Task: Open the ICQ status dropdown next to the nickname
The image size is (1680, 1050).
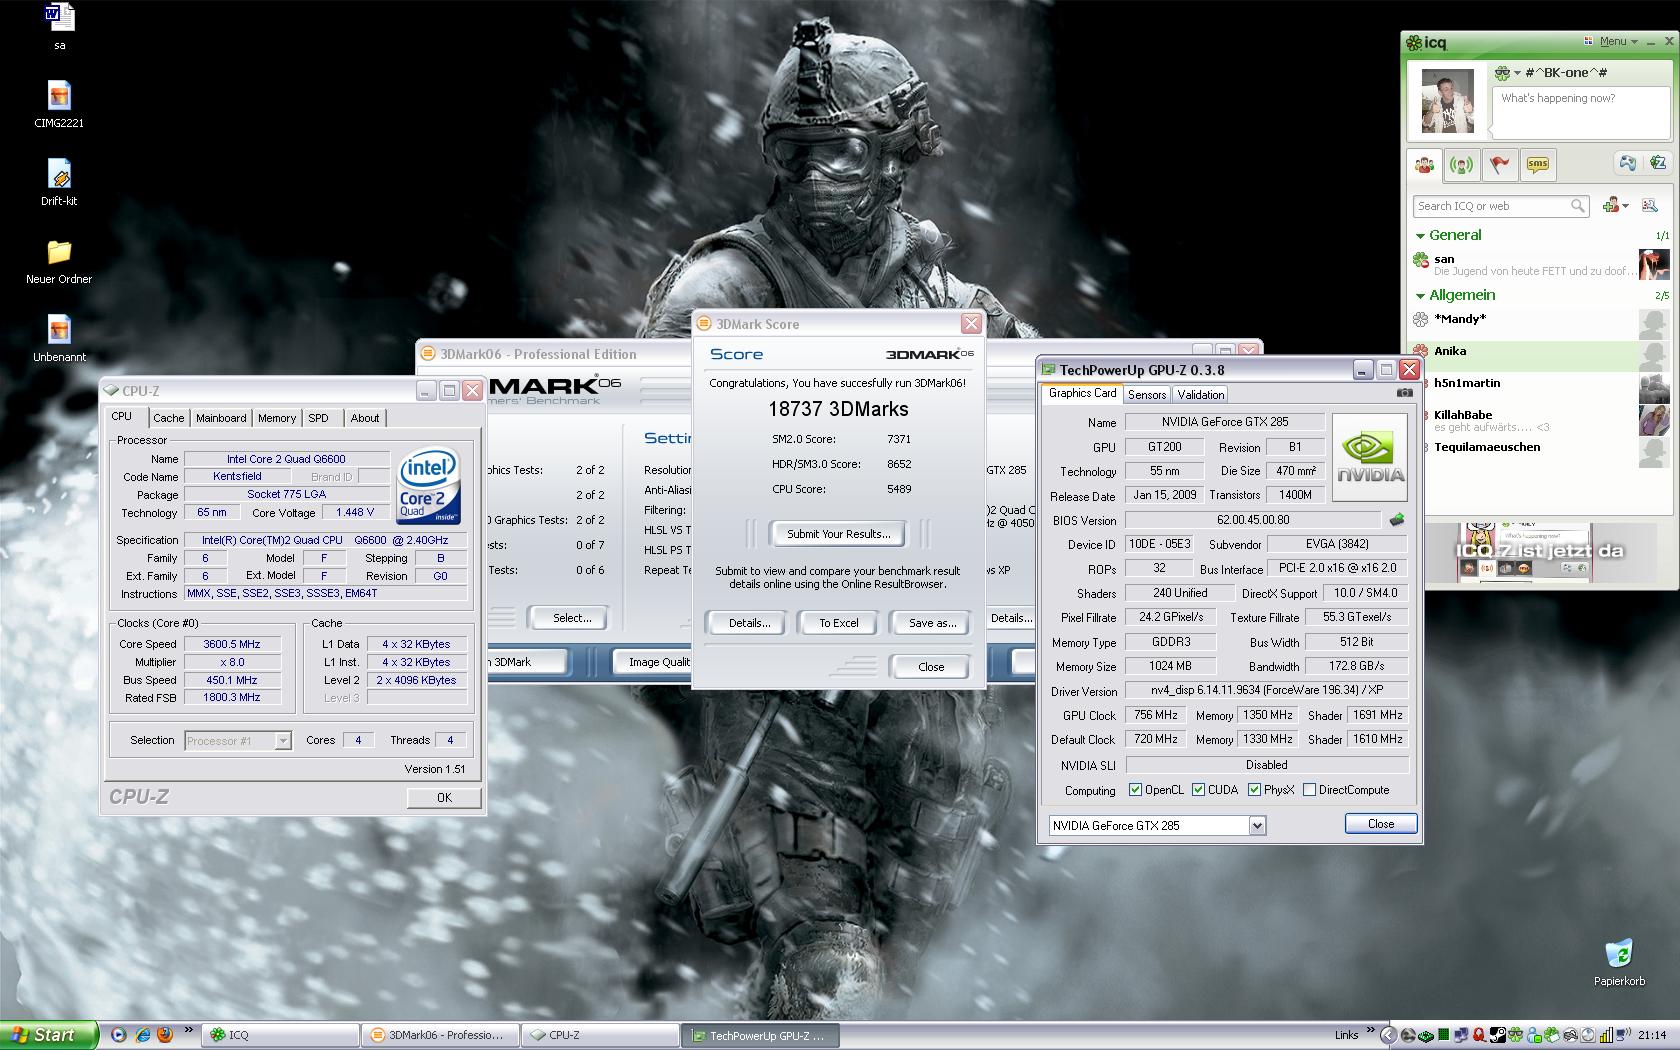Action: 1517,73
